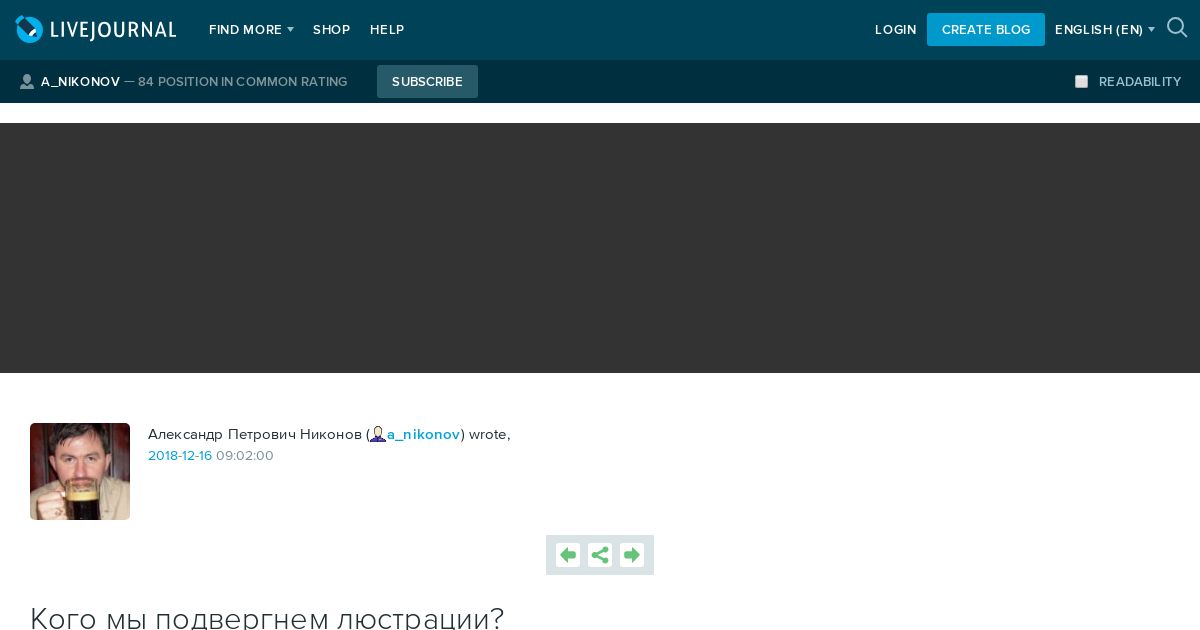Subscribe to a_nikonov's journal
Screen dimensions: 1200x630
tap(427, 82)
